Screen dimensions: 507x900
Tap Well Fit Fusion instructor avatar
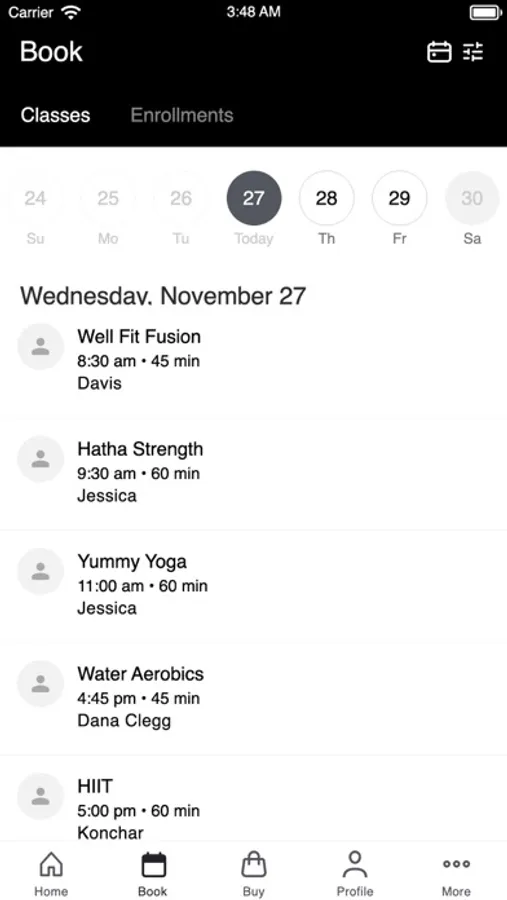(40, 347)
